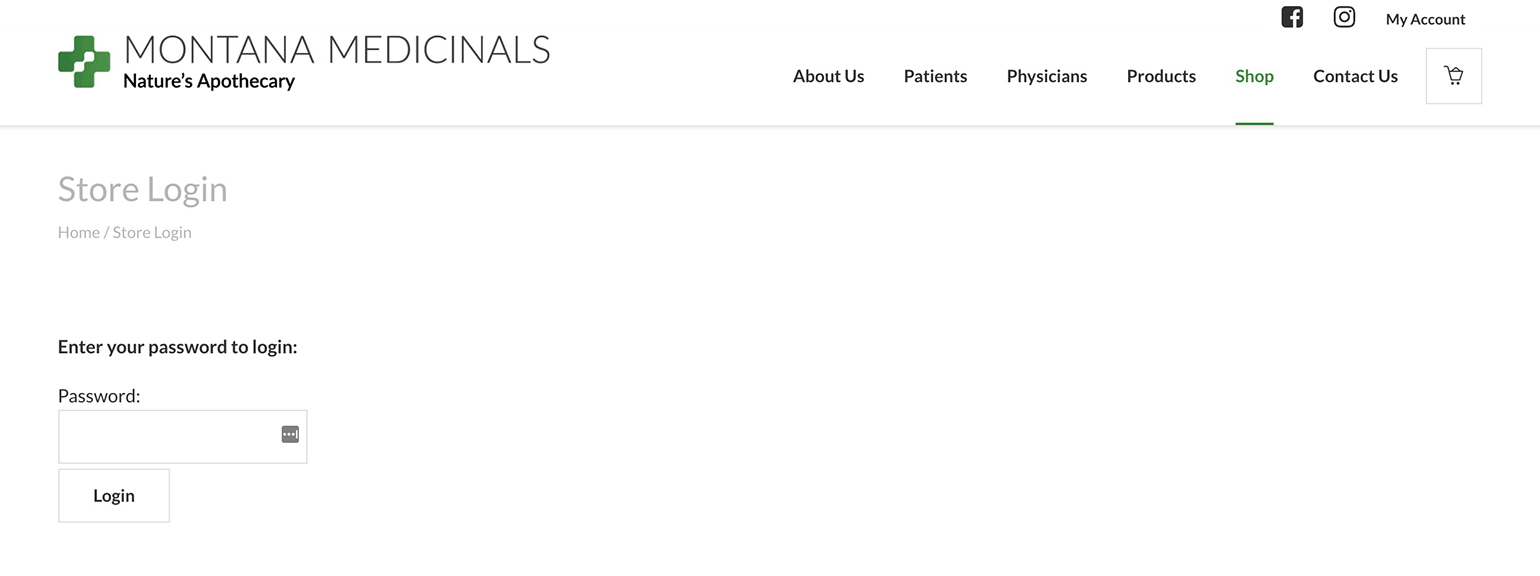The height and width of the screenshot is (576, 1540).
Task: Click the Home breadcrumb link
Action: coord(78,232)
